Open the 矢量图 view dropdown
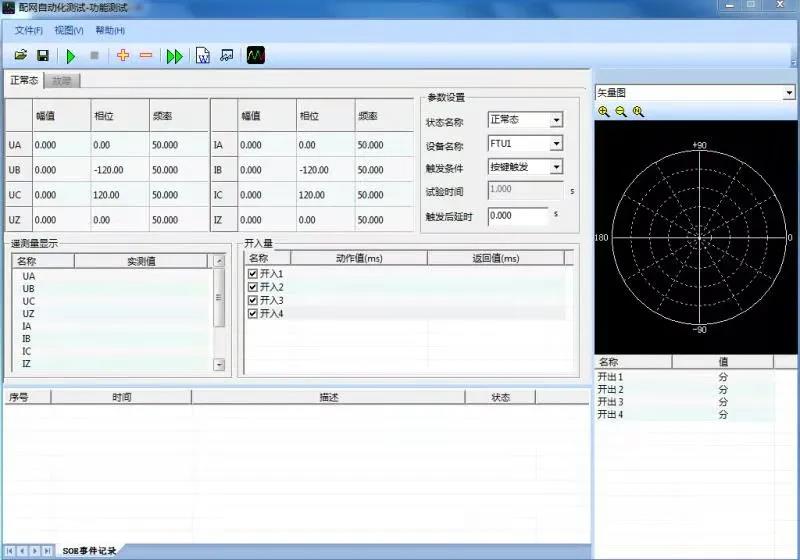This screenshot has width=800, height=560. click(789, 93)
